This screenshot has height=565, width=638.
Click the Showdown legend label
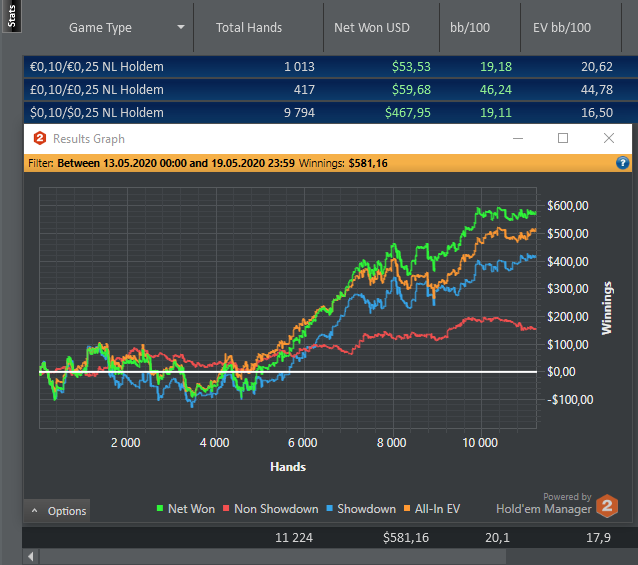coord(366,508)
